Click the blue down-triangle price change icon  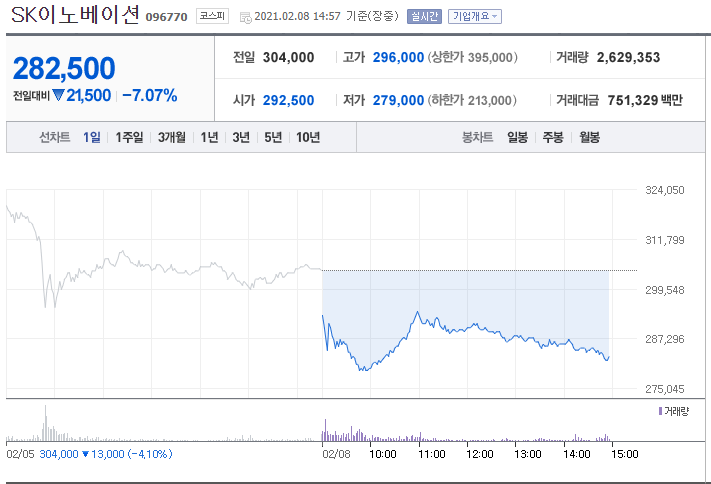click(58, 95)
